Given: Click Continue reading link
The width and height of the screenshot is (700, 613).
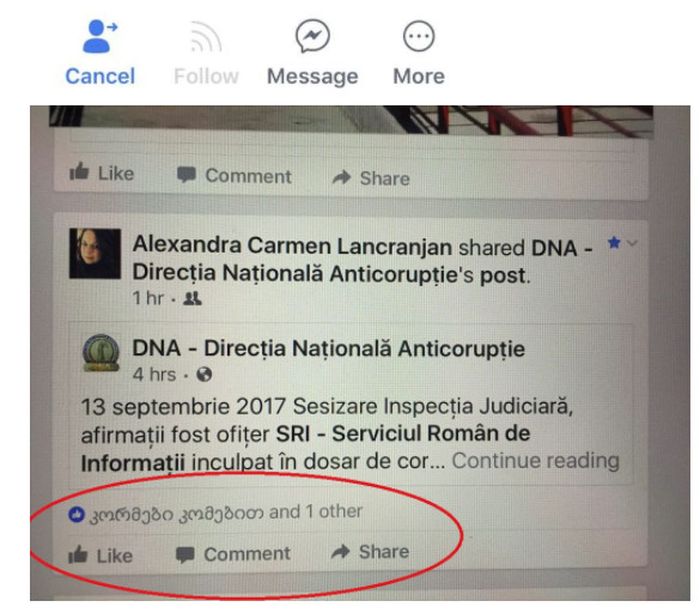Looking at the screenshot, I should [536, 460].
